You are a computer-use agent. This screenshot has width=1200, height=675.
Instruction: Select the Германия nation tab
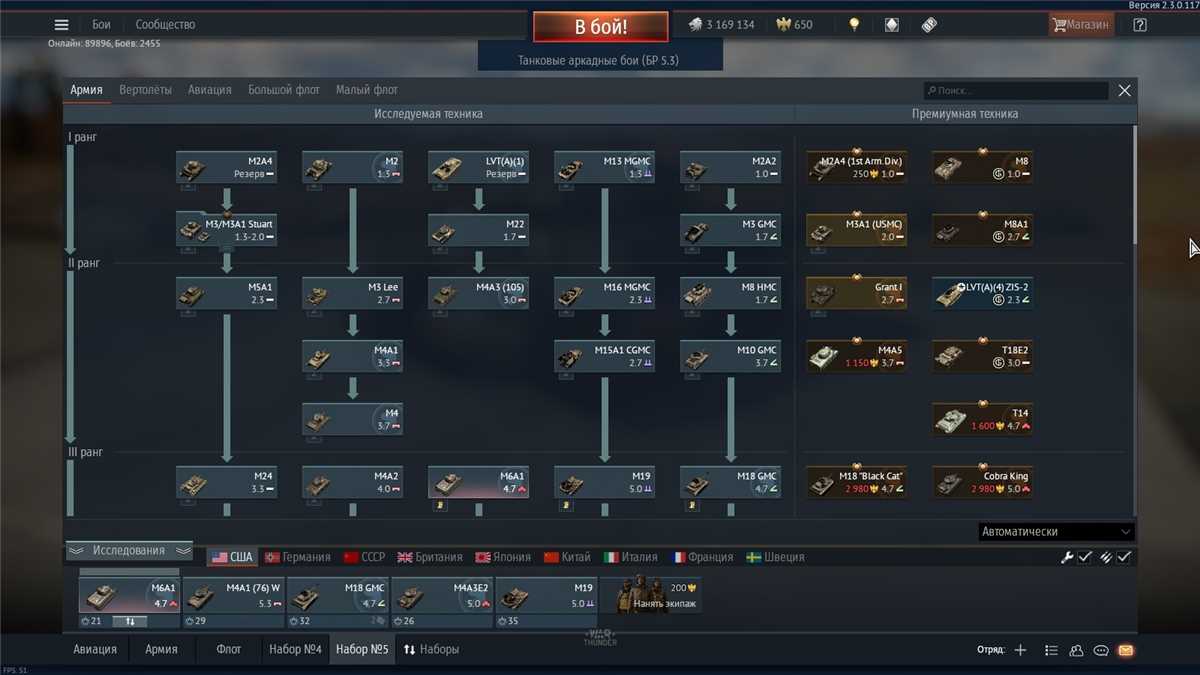coord(297,557)
